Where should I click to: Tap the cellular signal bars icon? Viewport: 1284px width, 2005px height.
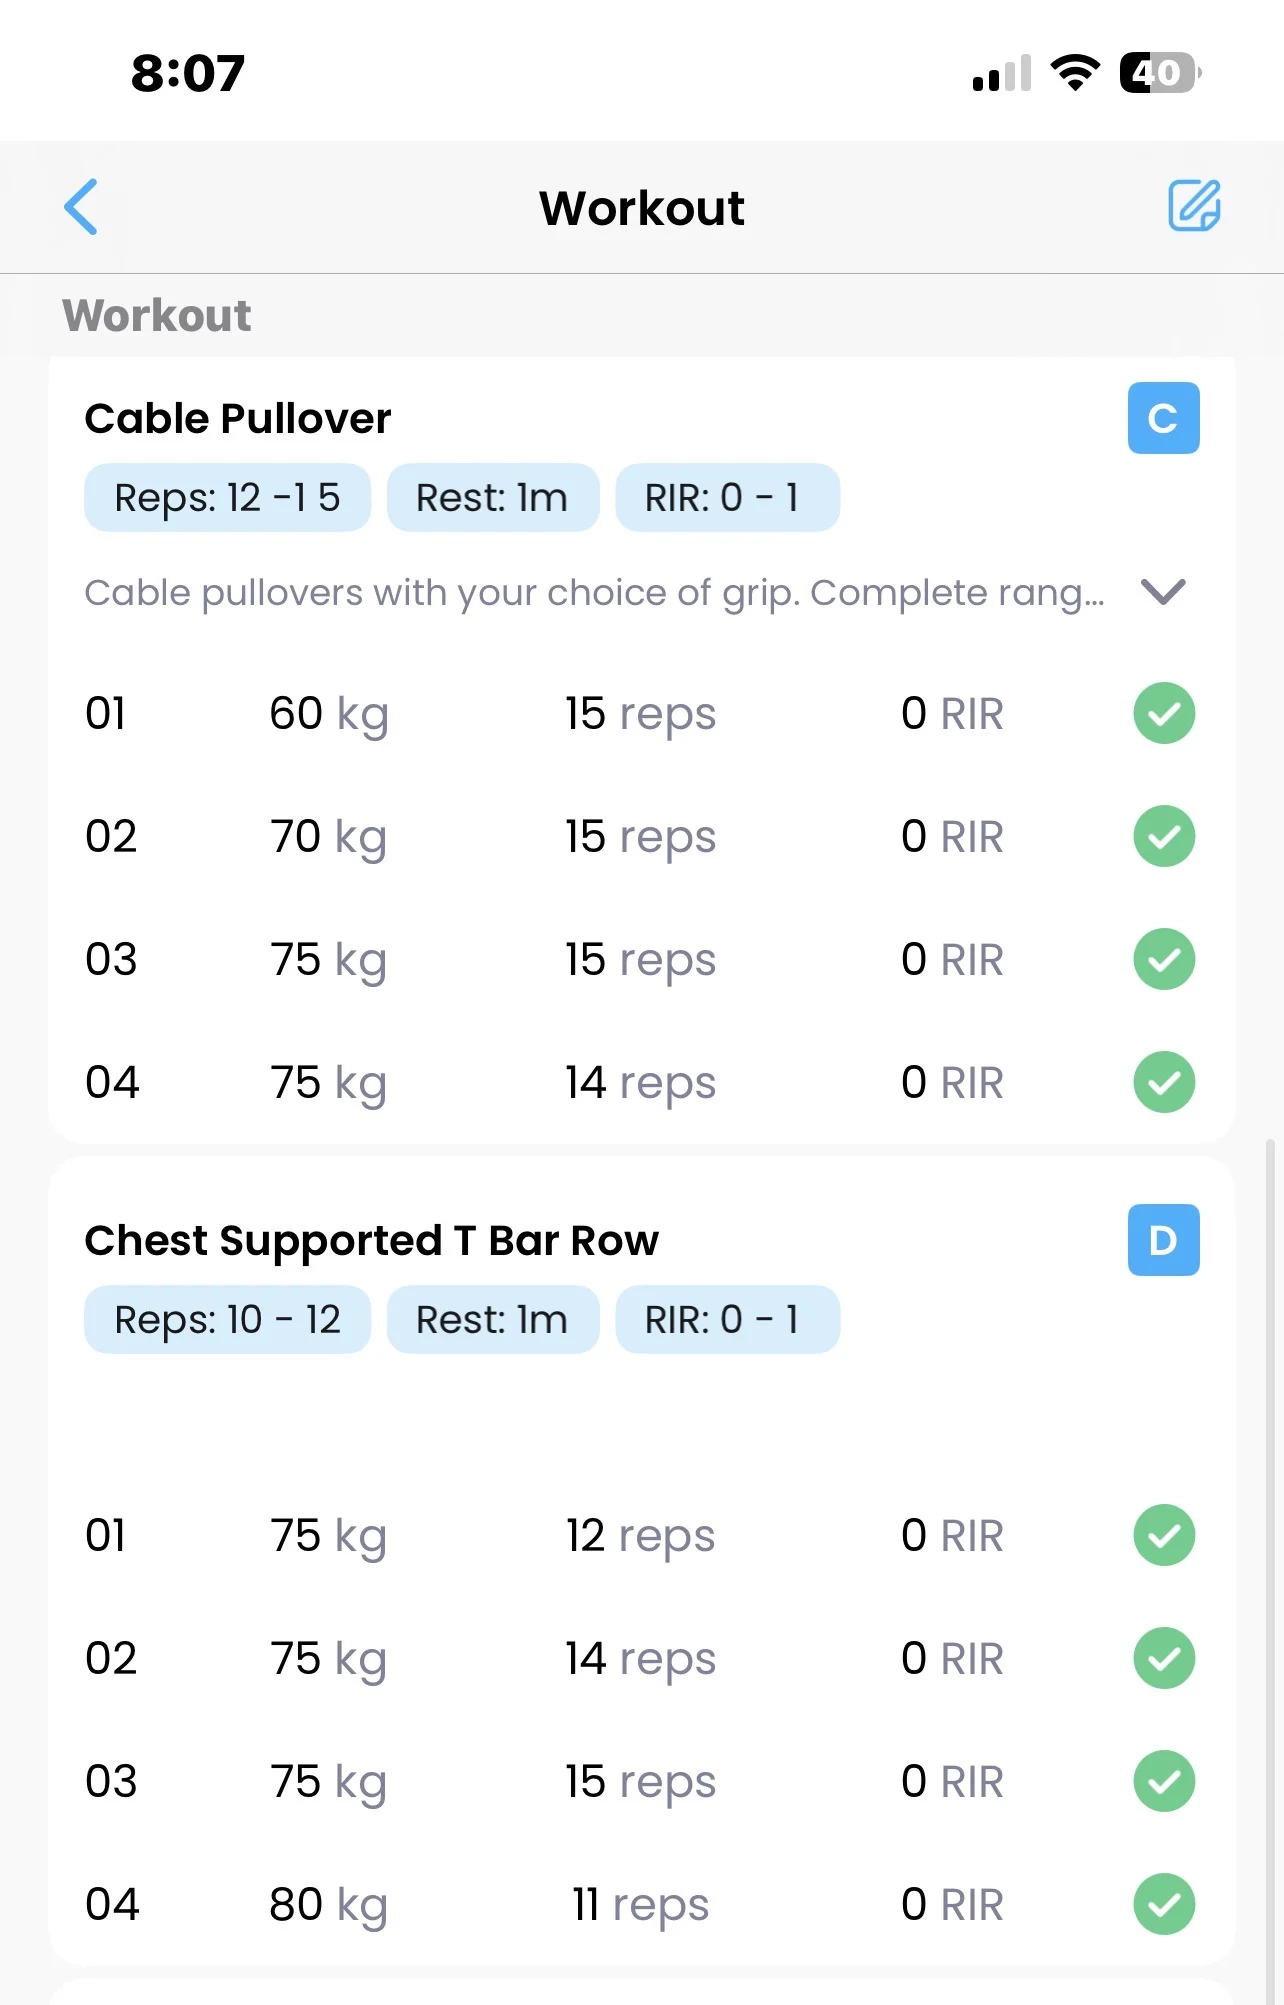(1001, 75)
